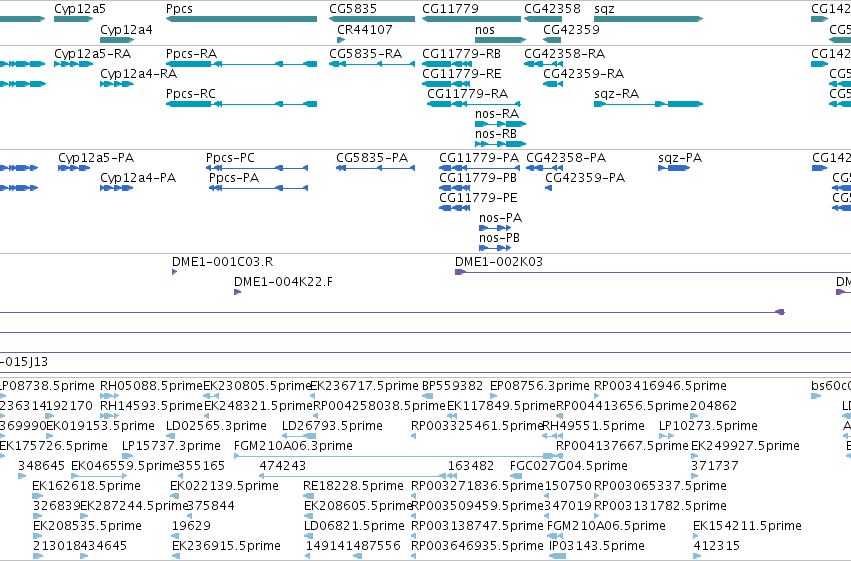Select the nos-PB protein label
This screenshot has width=851, height=561.
499,238
